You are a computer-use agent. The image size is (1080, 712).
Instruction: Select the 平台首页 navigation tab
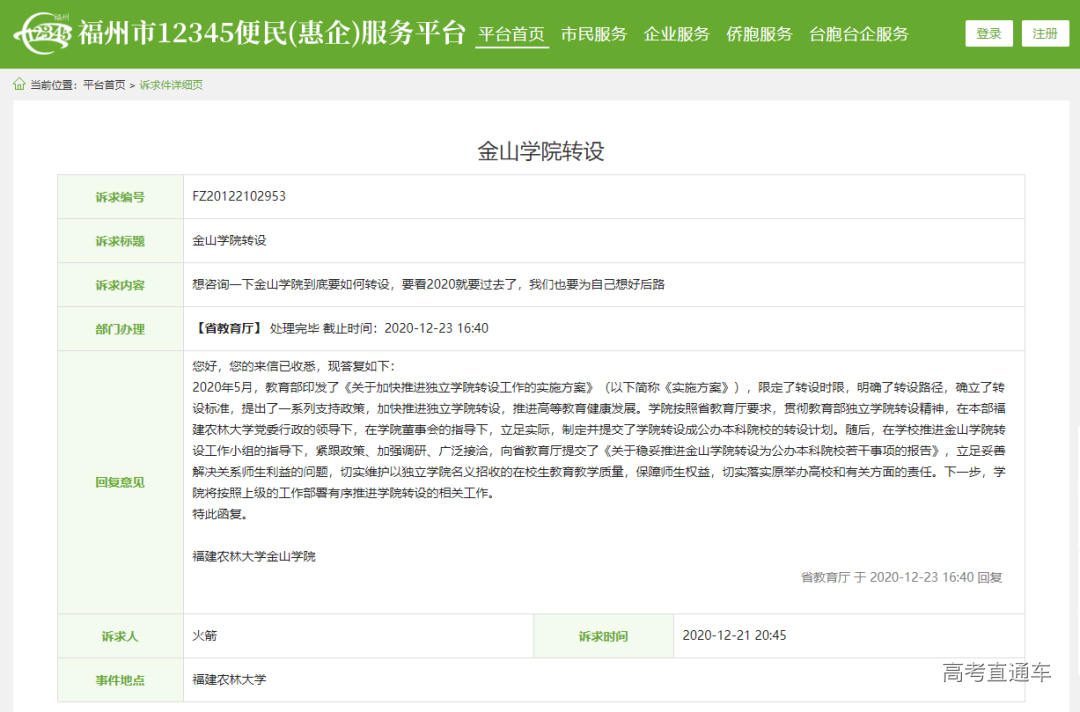tap(512, 33)
